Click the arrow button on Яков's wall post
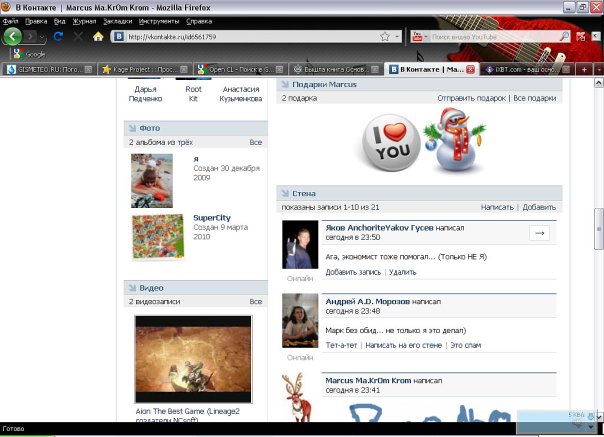The height and width of the screenshot is (437, 604). click(x=540, y=233)
